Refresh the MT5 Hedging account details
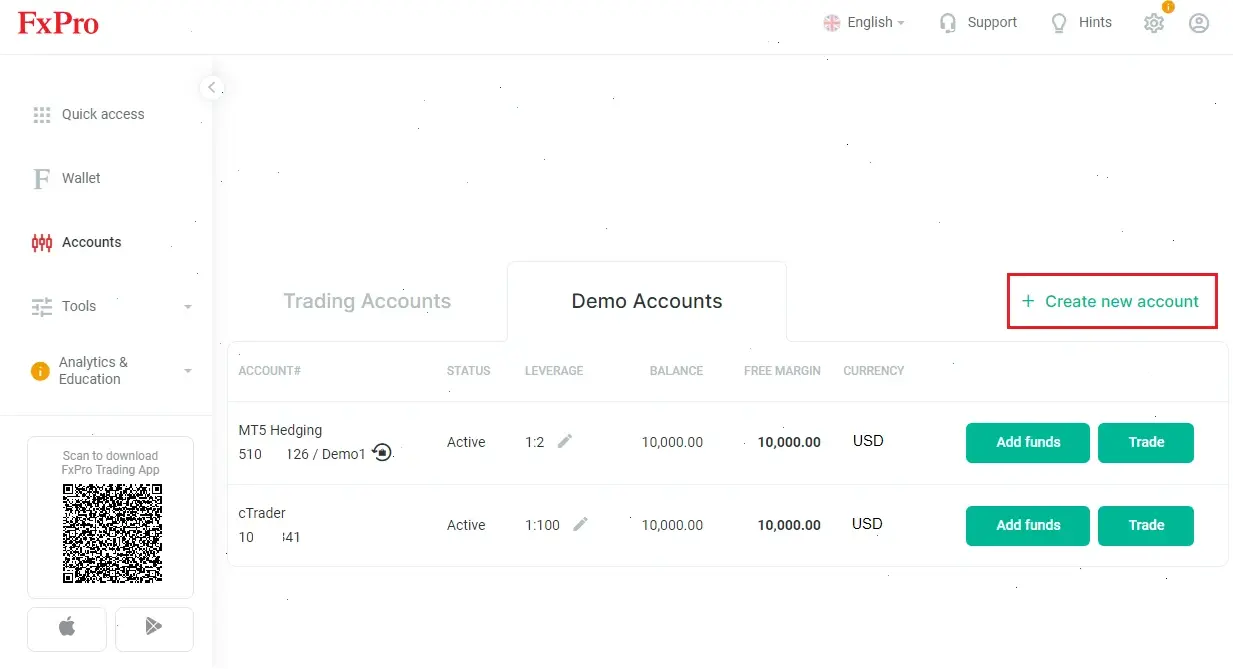The image size is (1233, 669). [x=381, y=453]
